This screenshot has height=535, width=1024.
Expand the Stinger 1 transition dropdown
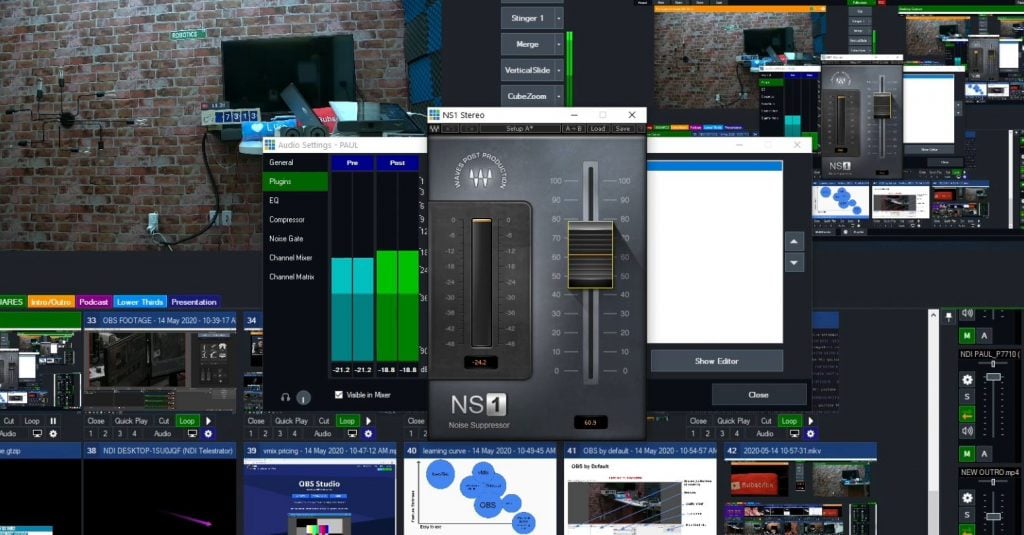pos(558,18)
